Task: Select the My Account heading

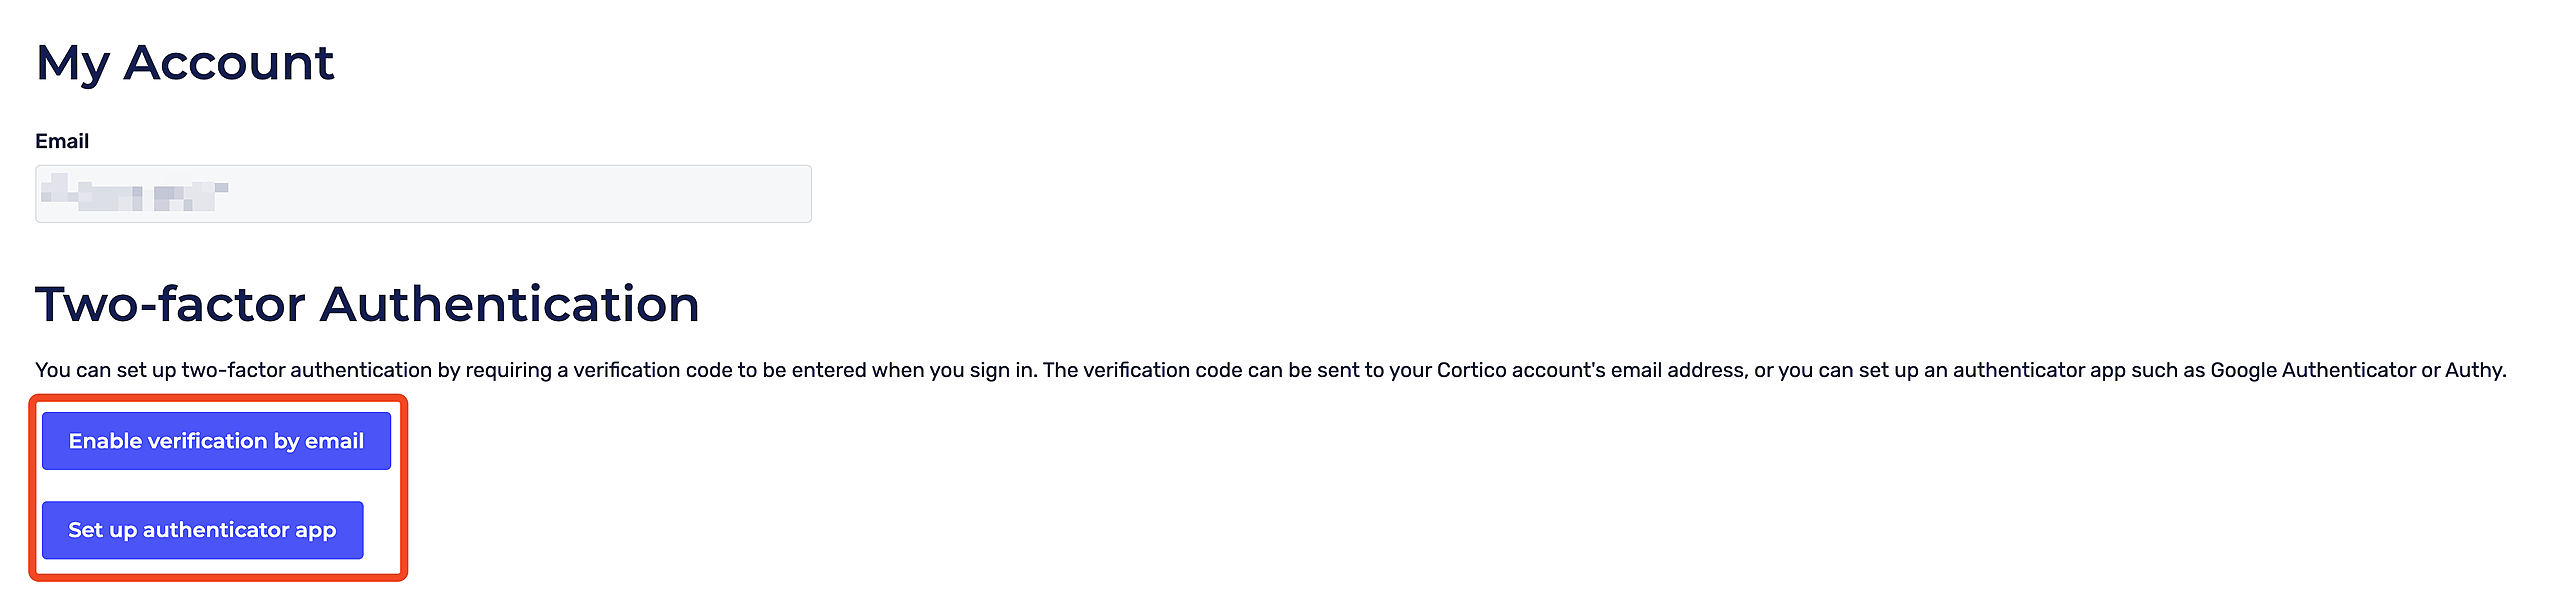Action: click(x=184, y=63)
